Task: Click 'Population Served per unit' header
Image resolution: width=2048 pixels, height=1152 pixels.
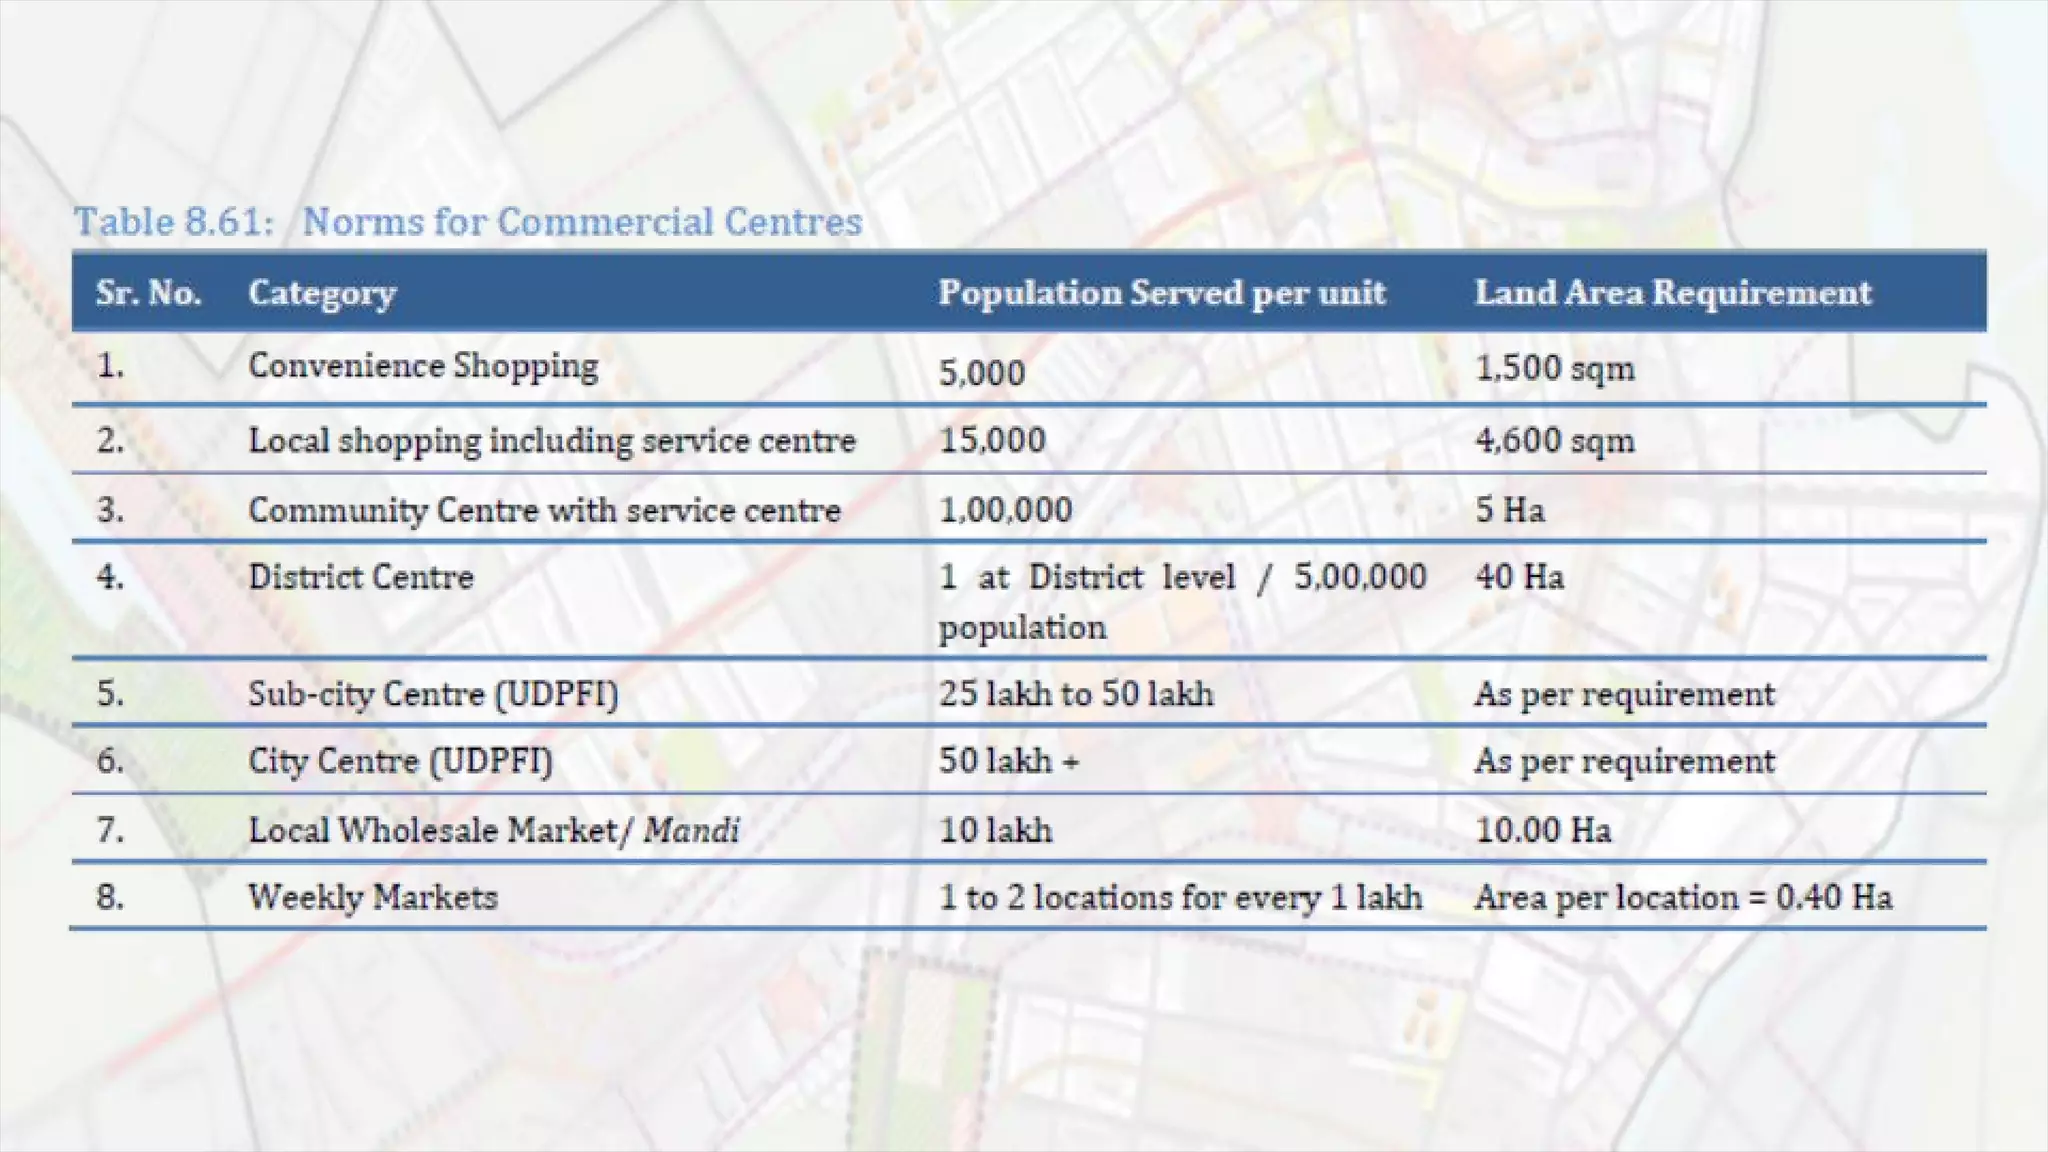Action: pyautogui.click(x=1161, y=292)
